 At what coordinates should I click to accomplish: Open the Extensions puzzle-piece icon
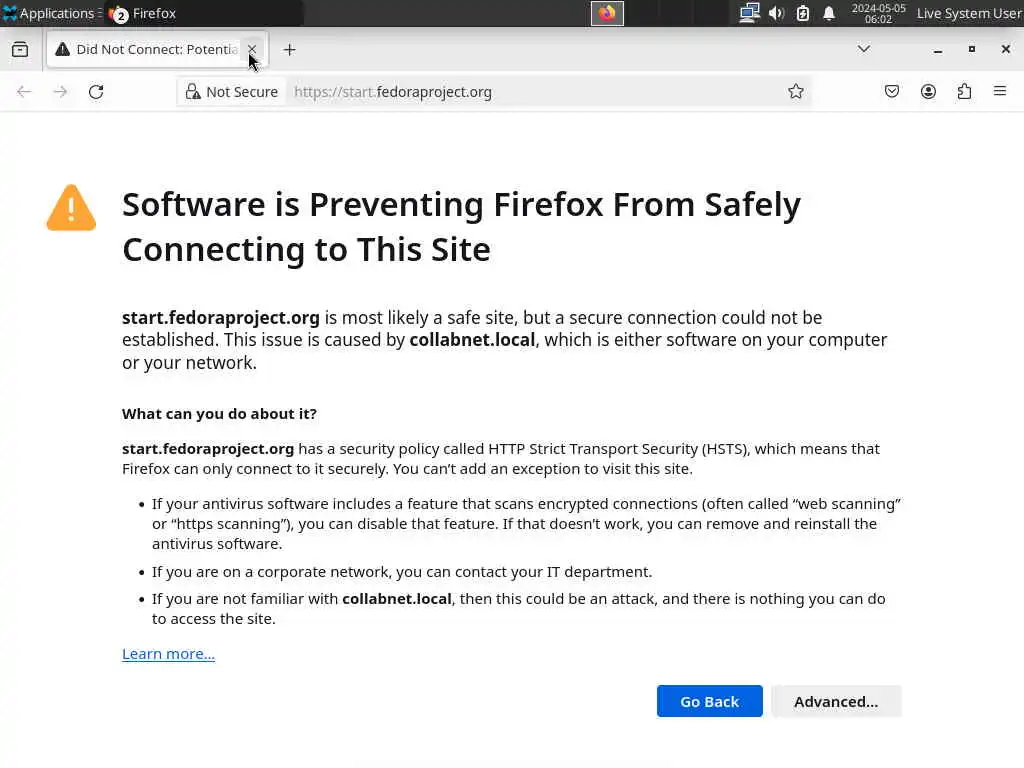pos(964,92)
